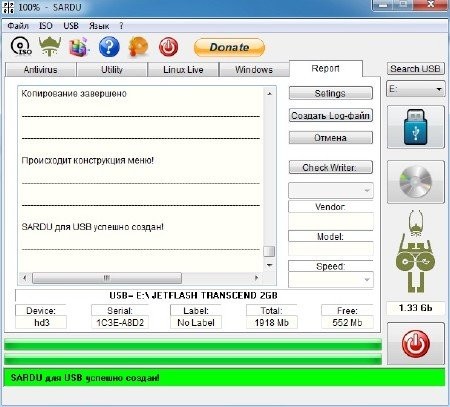This screenshot has width=450, height=407.
Task: Click the orange fox toolbar icon
Action: pos(138,47)
